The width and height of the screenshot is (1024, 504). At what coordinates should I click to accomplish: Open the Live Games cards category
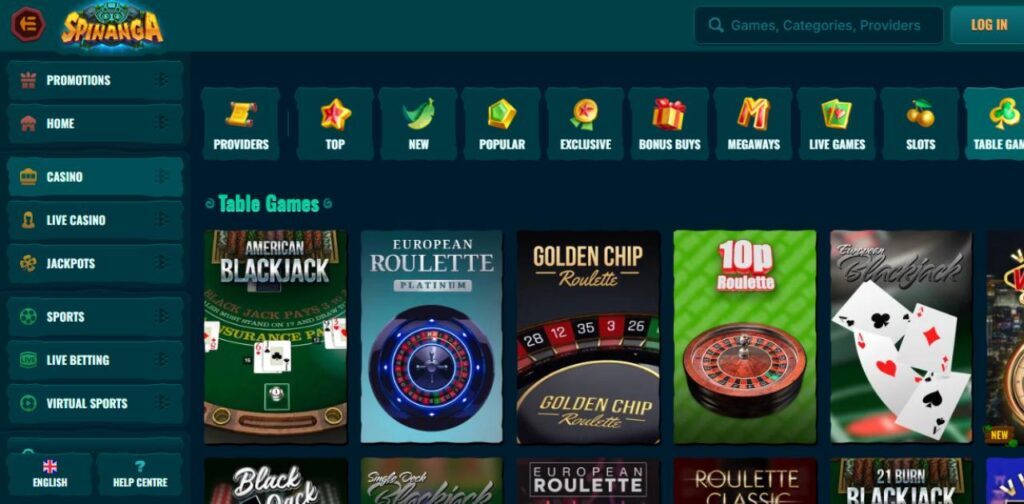tap(837, 124)
